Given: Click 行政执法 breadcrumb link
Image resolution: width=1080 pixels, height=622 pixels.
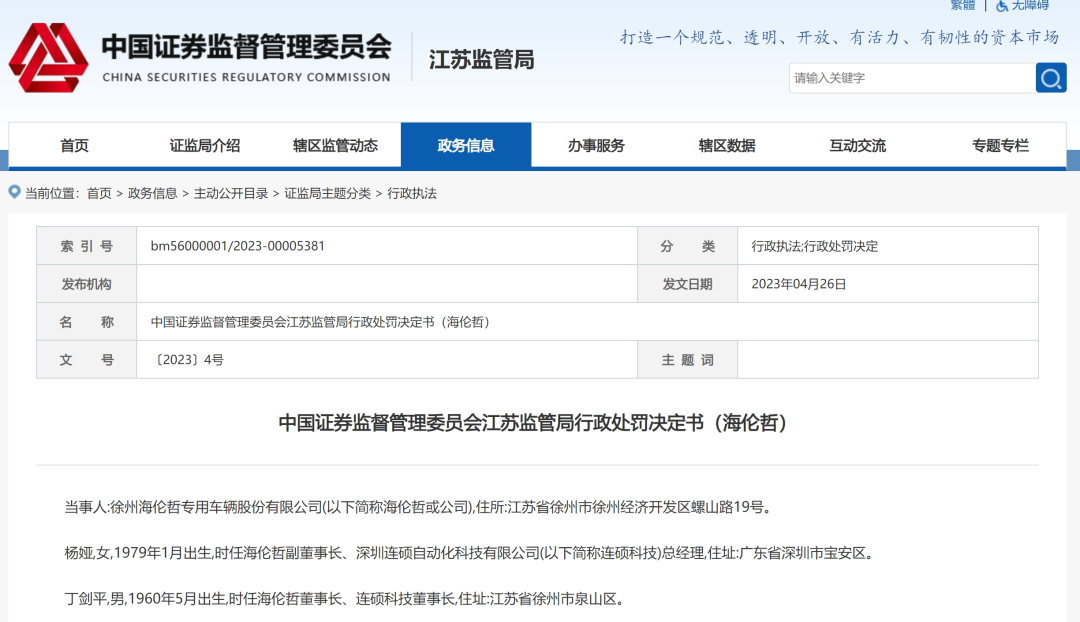Looking at the screenshot, I should tap(412, 194).
